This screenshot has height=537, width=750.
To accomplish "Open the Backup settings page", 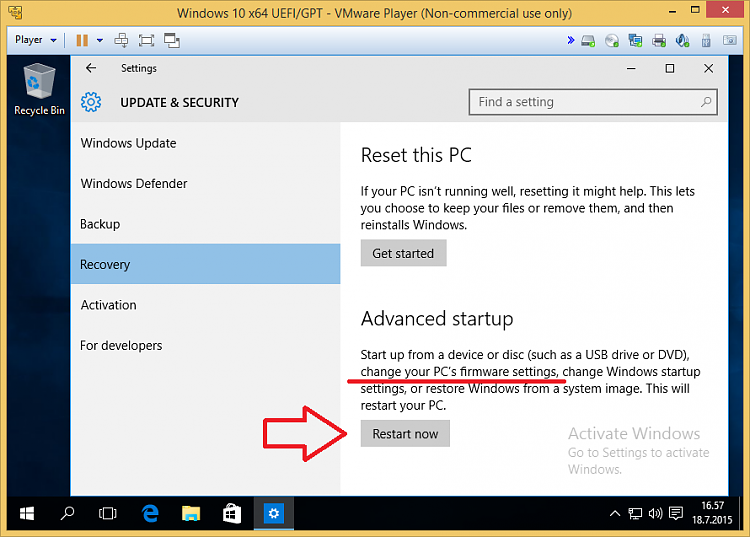I will click(x=205, y=224).
